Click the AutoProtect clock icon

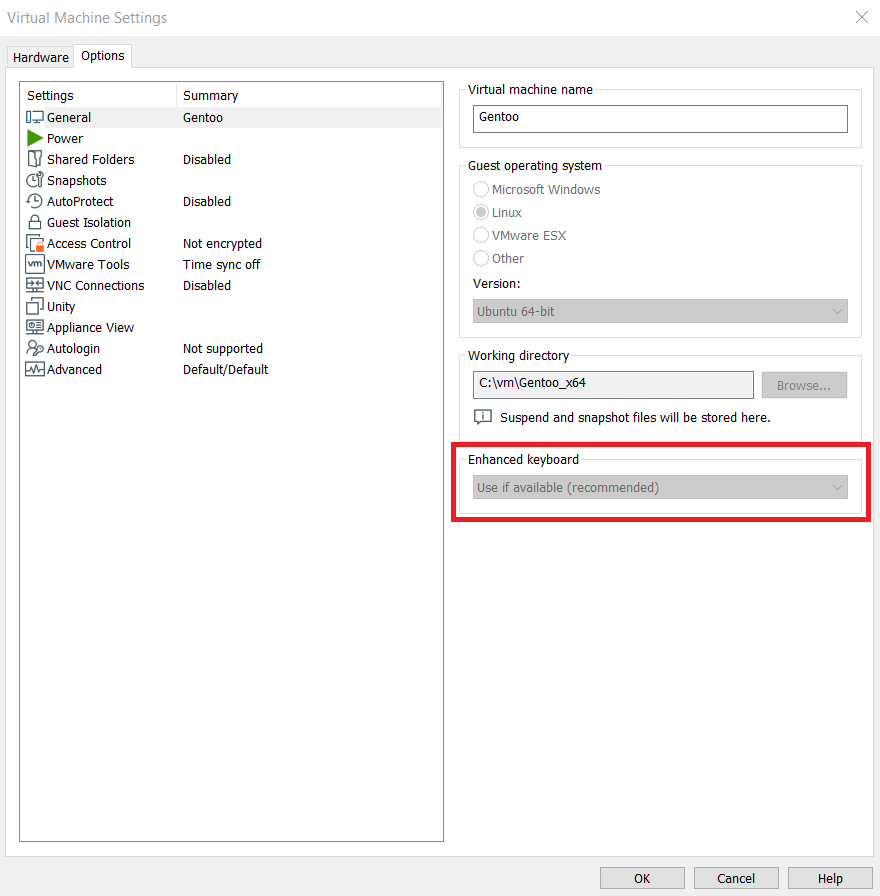click(35, 201)
